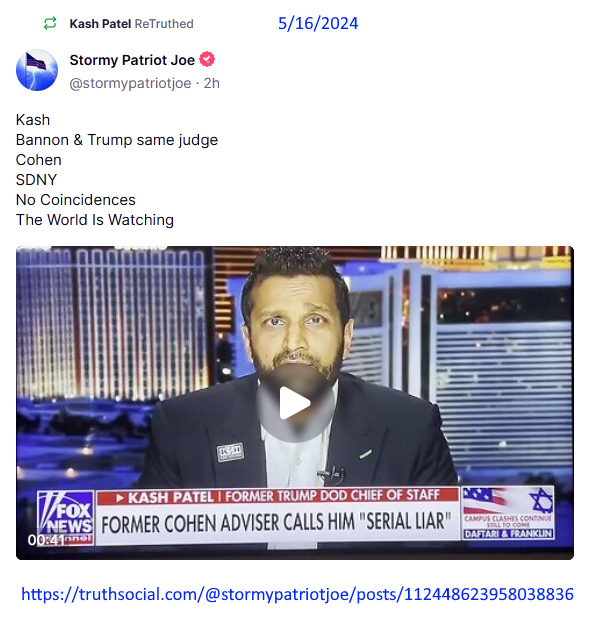Click the 'Bannon & Trump same judge' line
Image resolution: width=590 pixels, height=623 pixels.
tap(117, 140)
